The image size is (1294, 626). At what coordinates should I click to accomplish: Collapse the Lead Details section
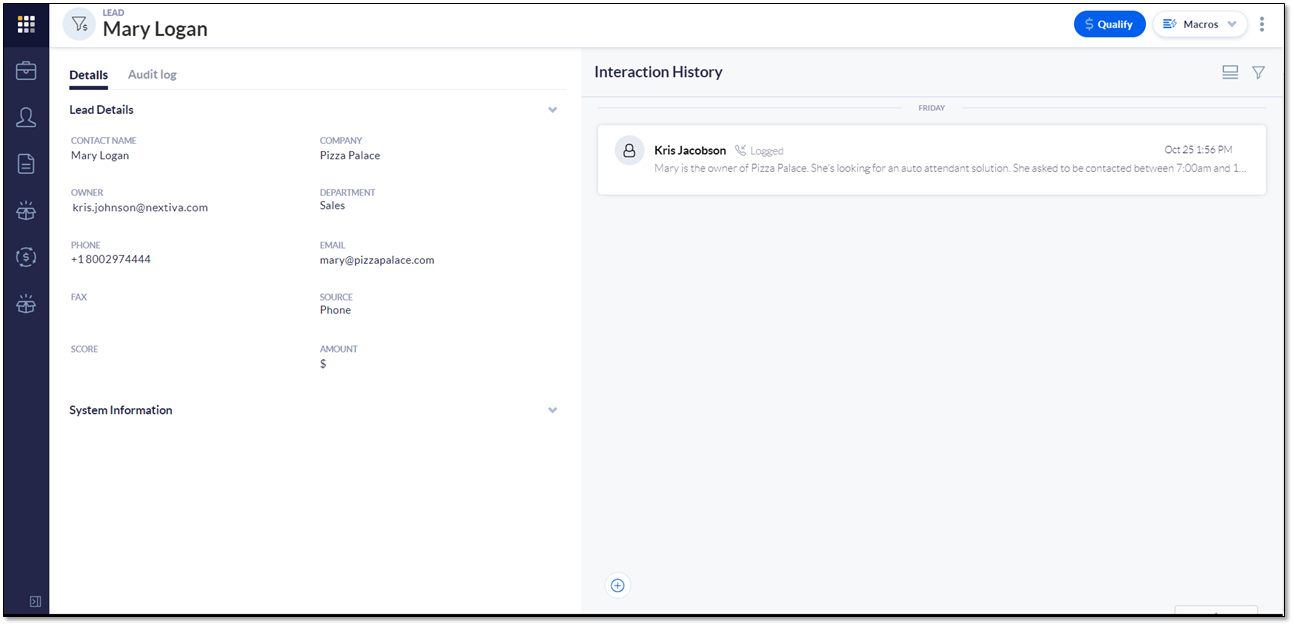click(552, 109)
